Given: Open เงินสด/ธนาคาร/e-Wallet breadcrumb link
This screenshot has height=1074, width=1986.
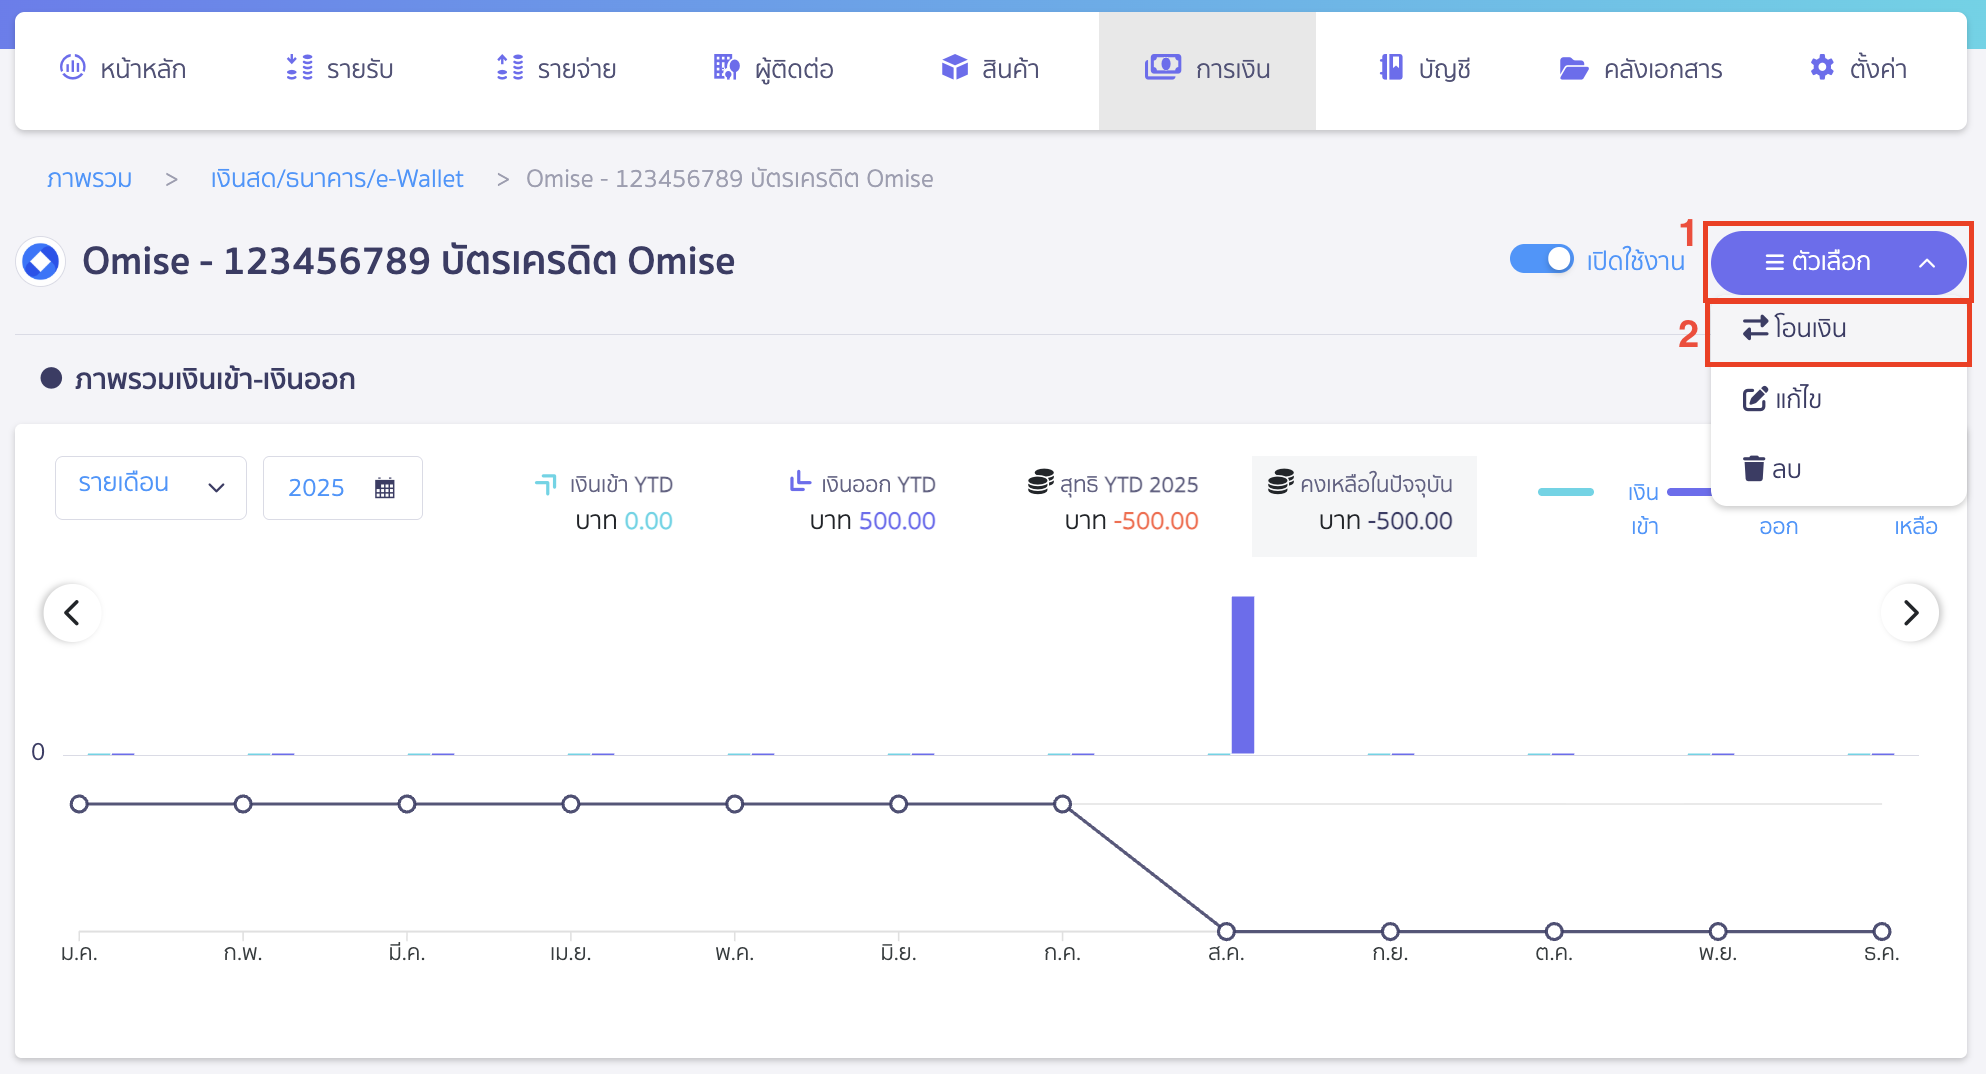Looking at the screenshot, I should [337, 179].
